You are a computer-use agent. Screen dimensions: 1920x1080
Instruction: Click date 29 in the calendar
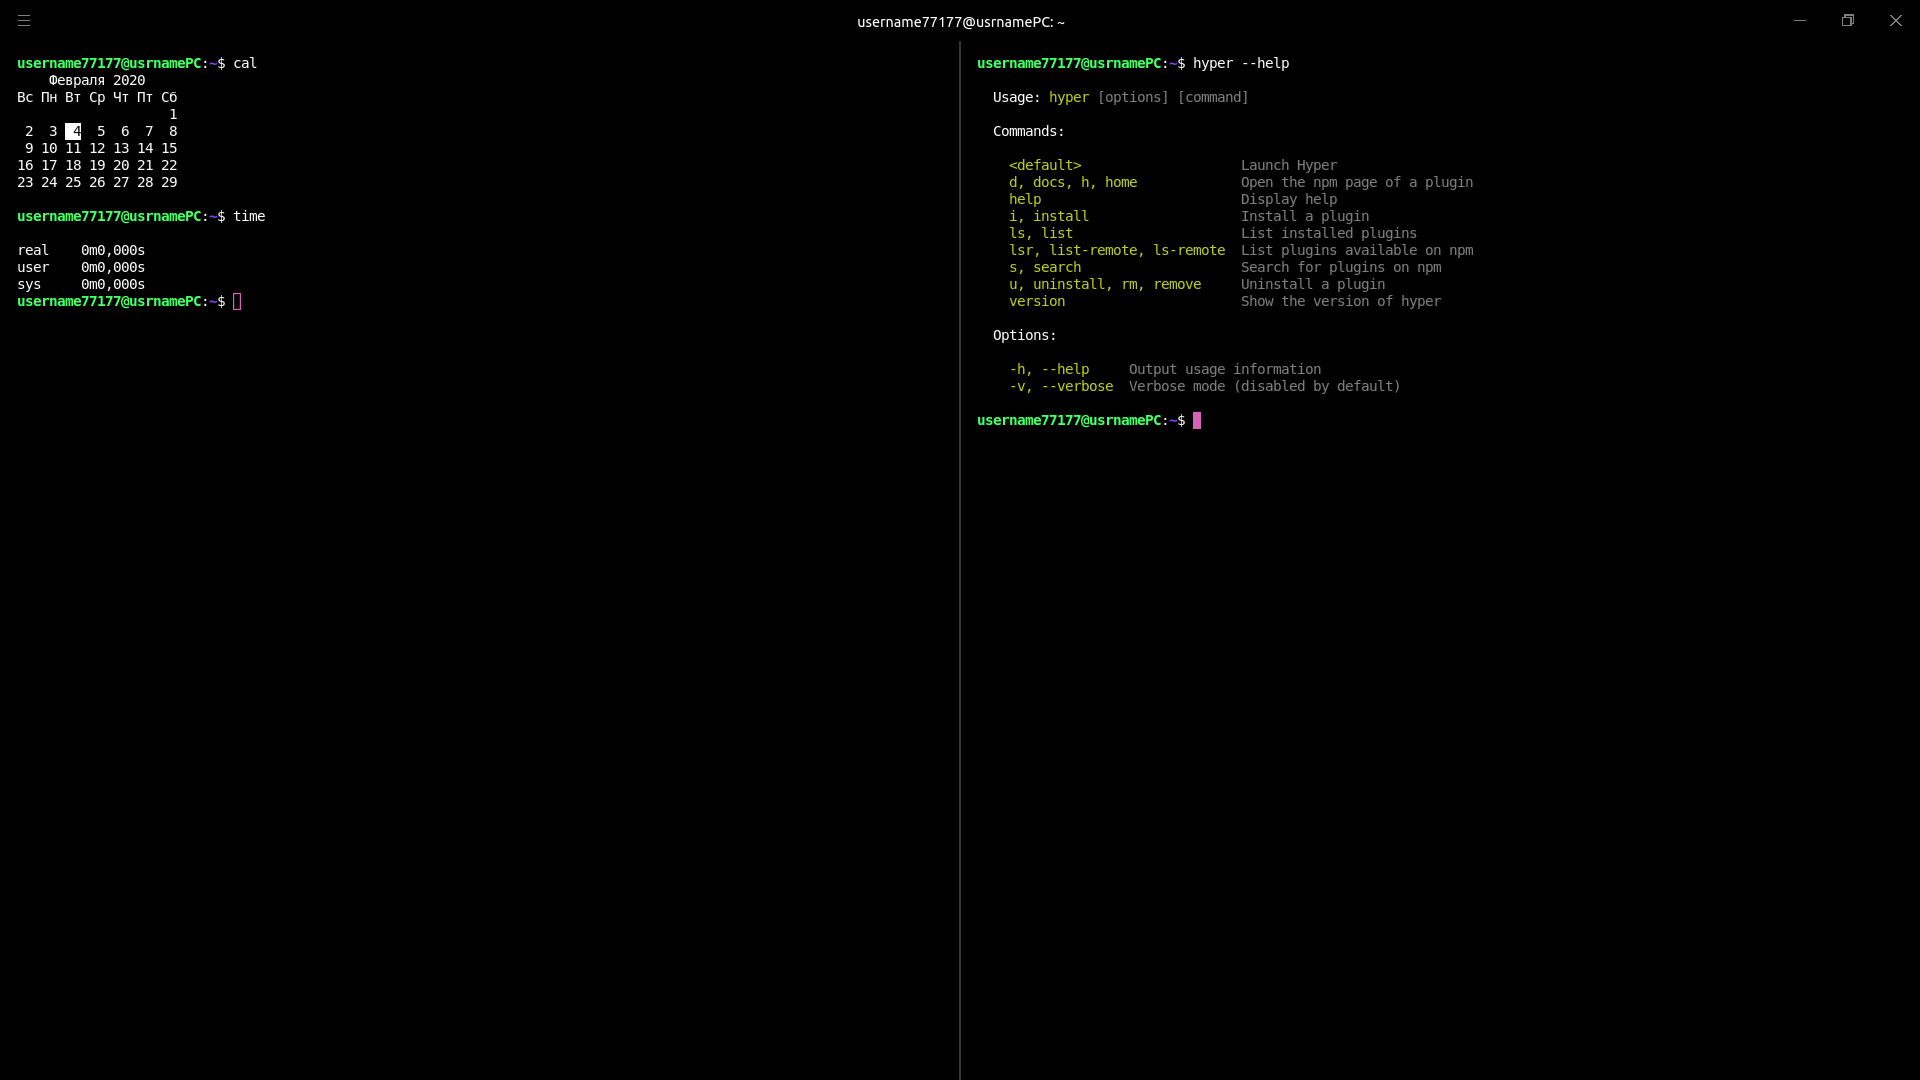click(x=169, y=182)
